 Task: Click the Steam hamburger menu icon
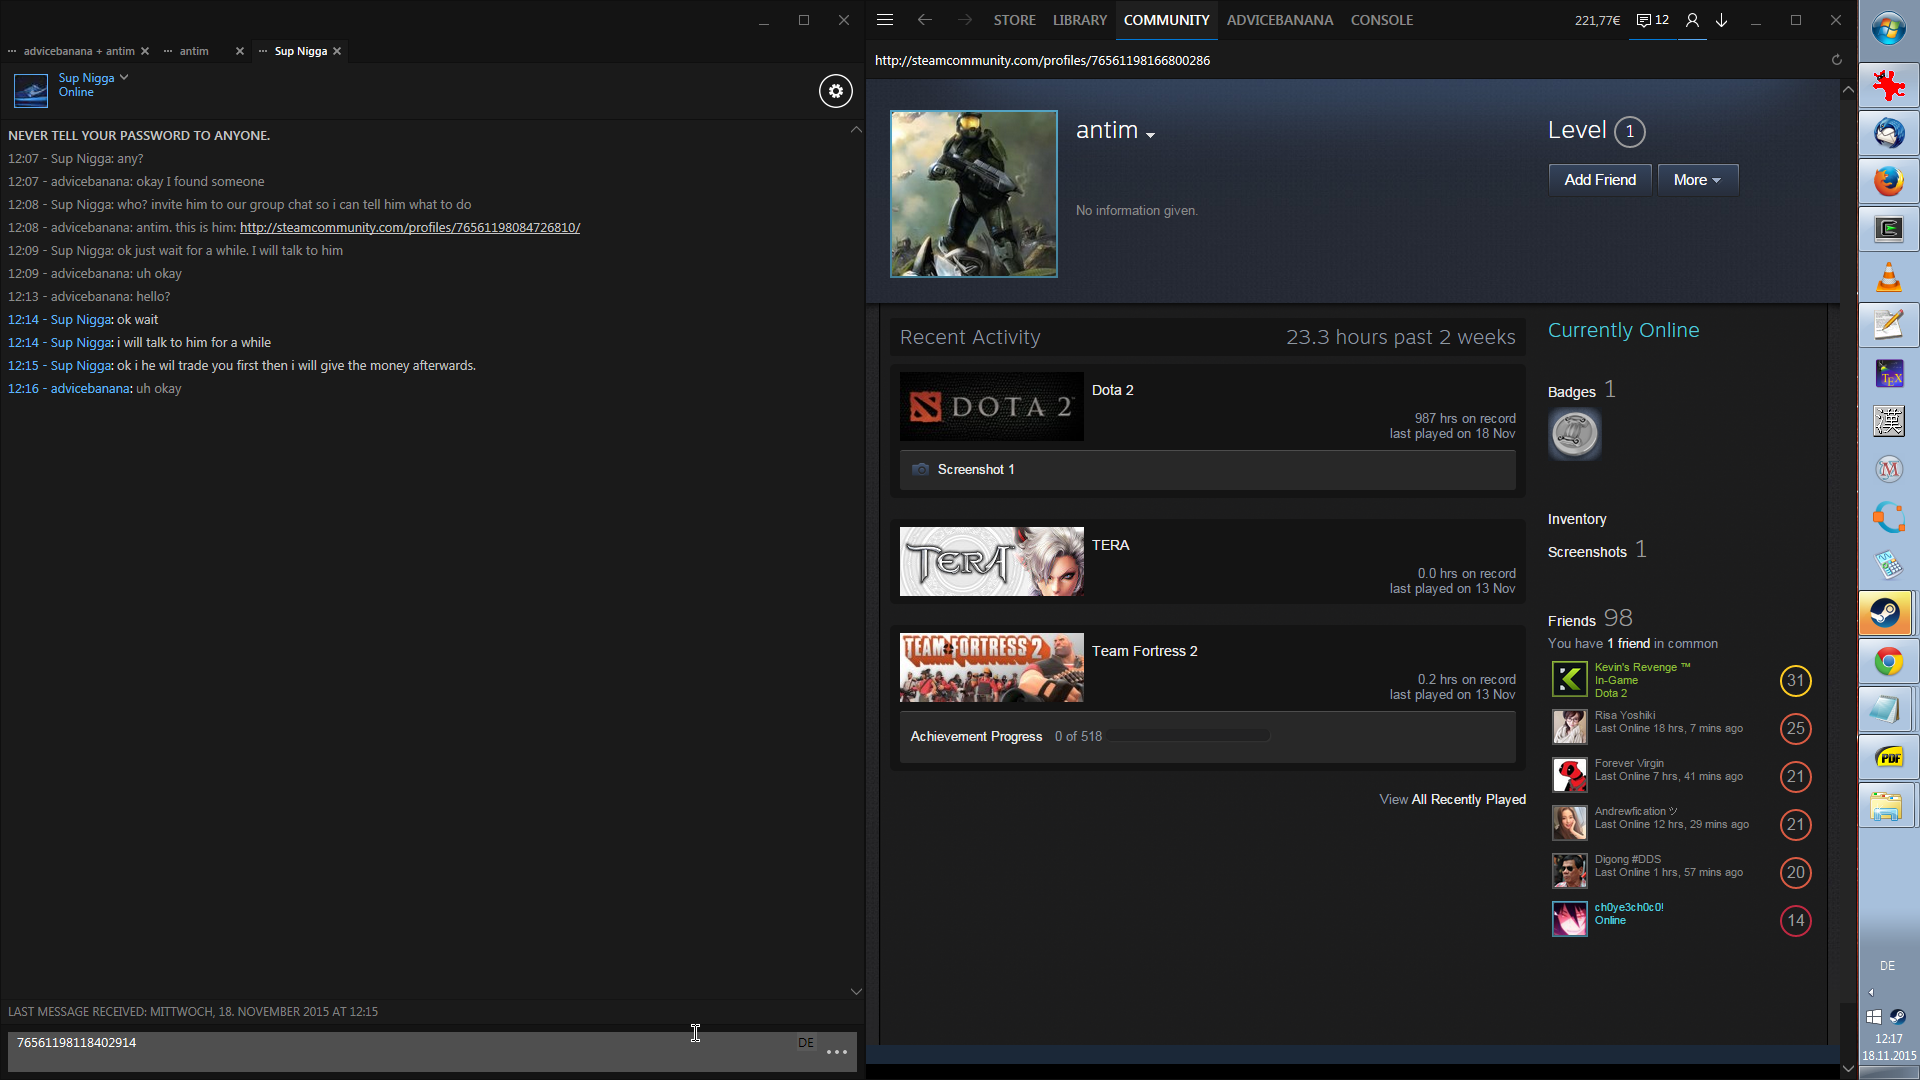[885, 20]
